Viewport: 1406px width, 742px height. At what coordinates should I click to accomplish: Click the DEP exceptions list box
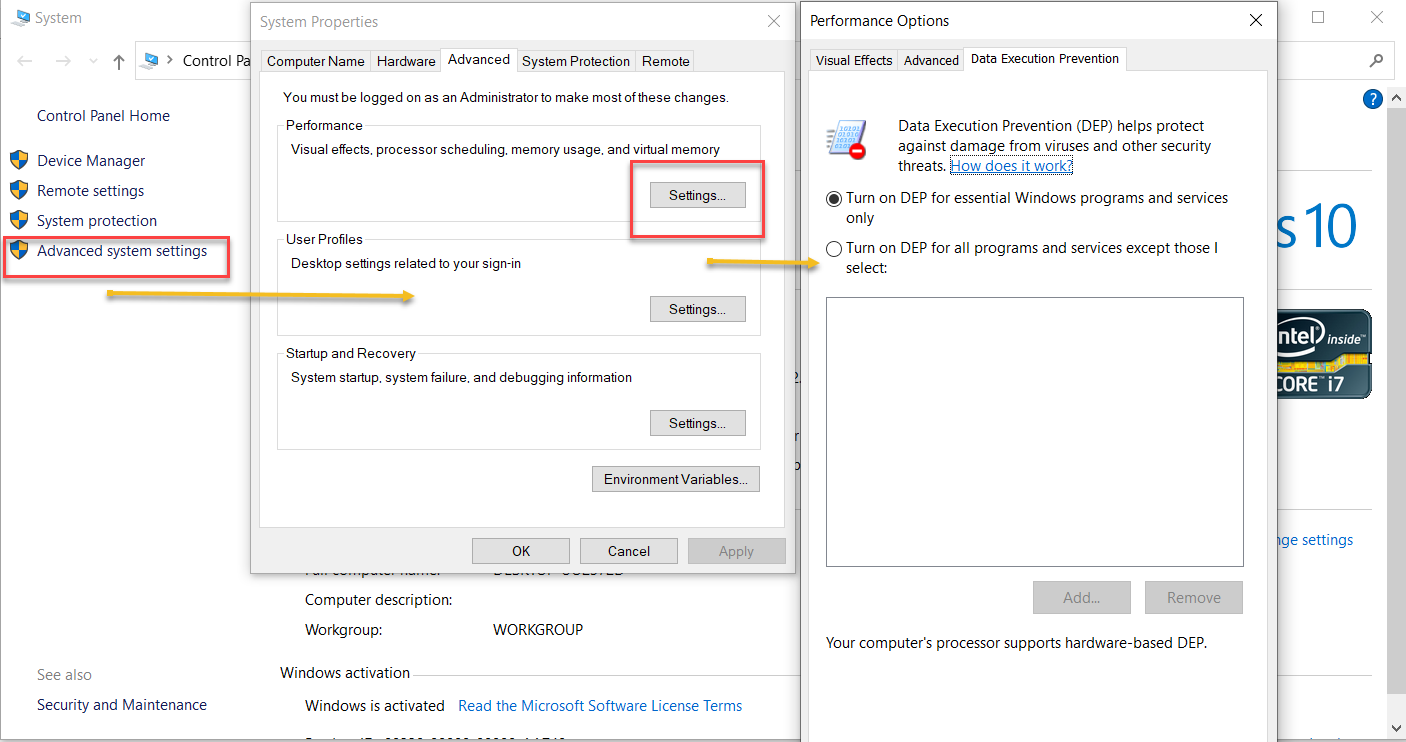pyautogui.click(x=1034, y=432)
